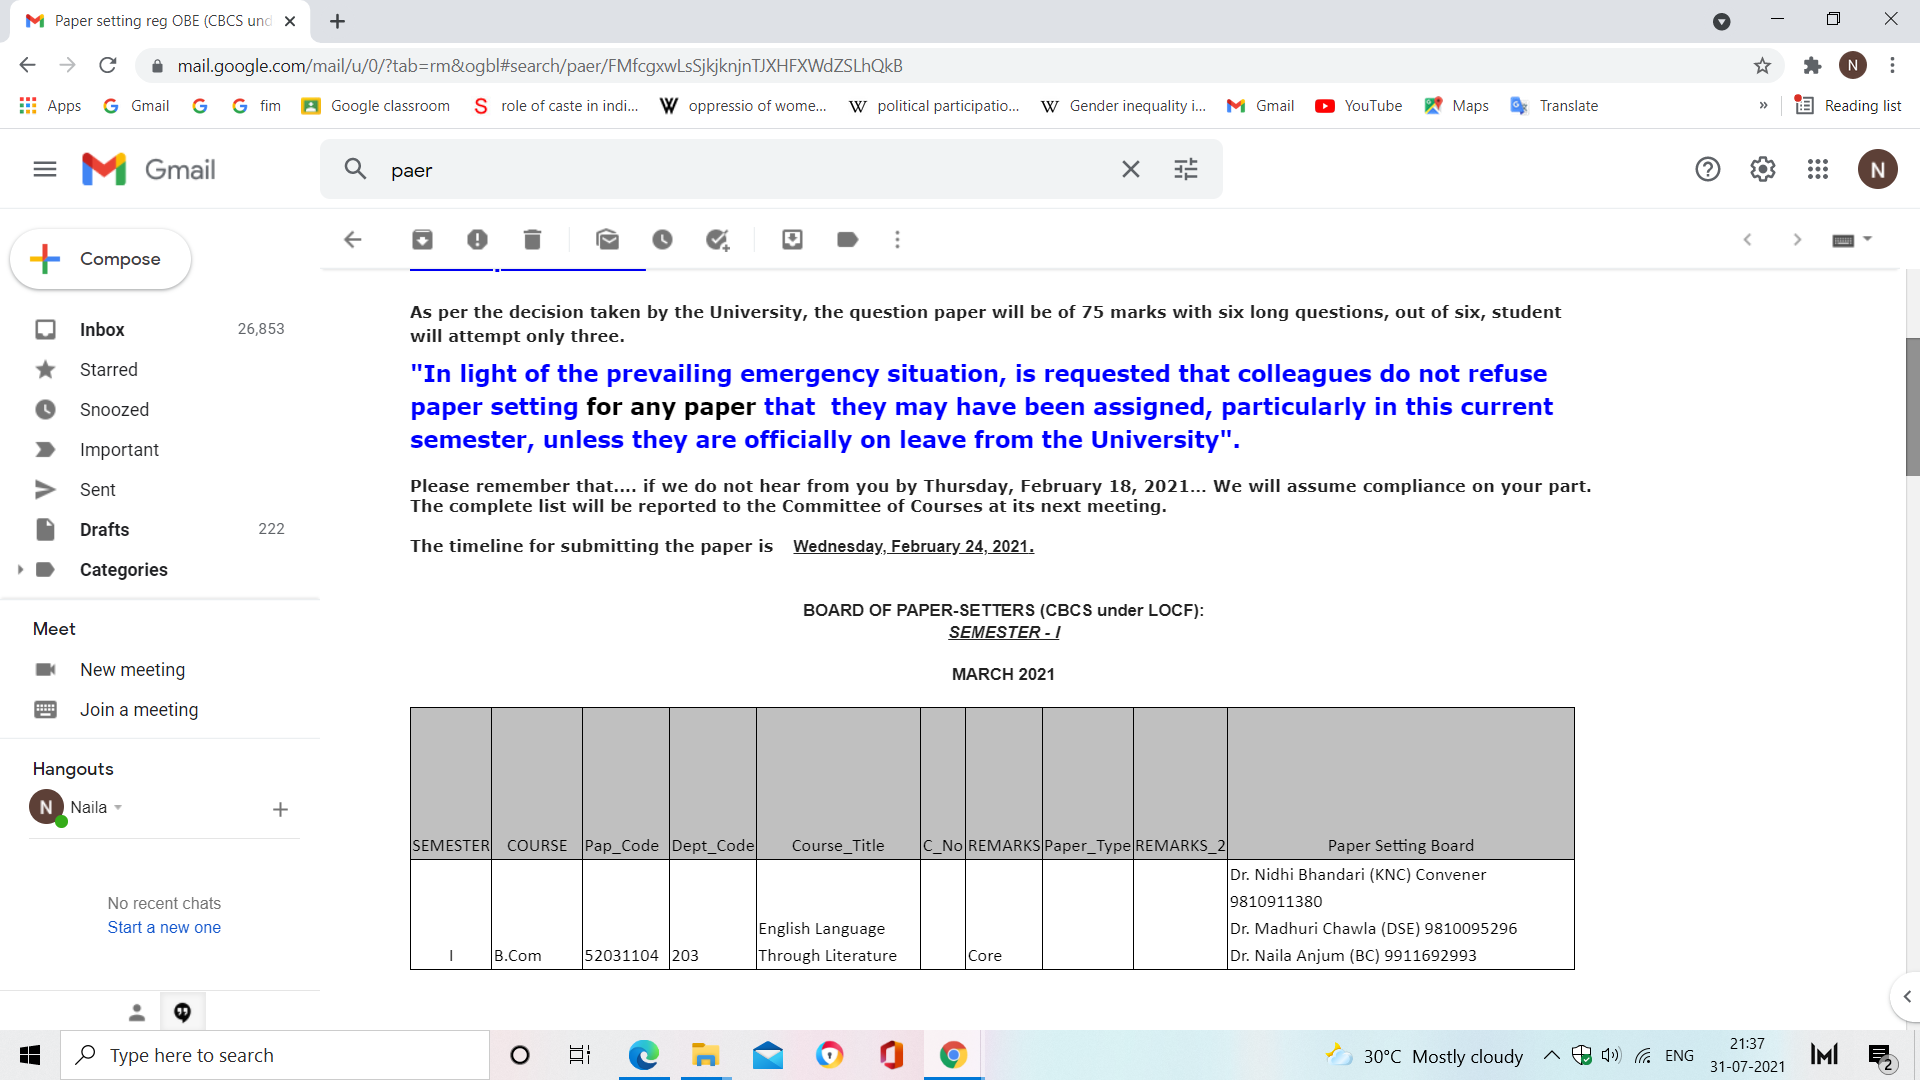The width and height of the screenshot is (1920, 1080).
Task: Open Maps bookmark
Action: (1457, 106)
